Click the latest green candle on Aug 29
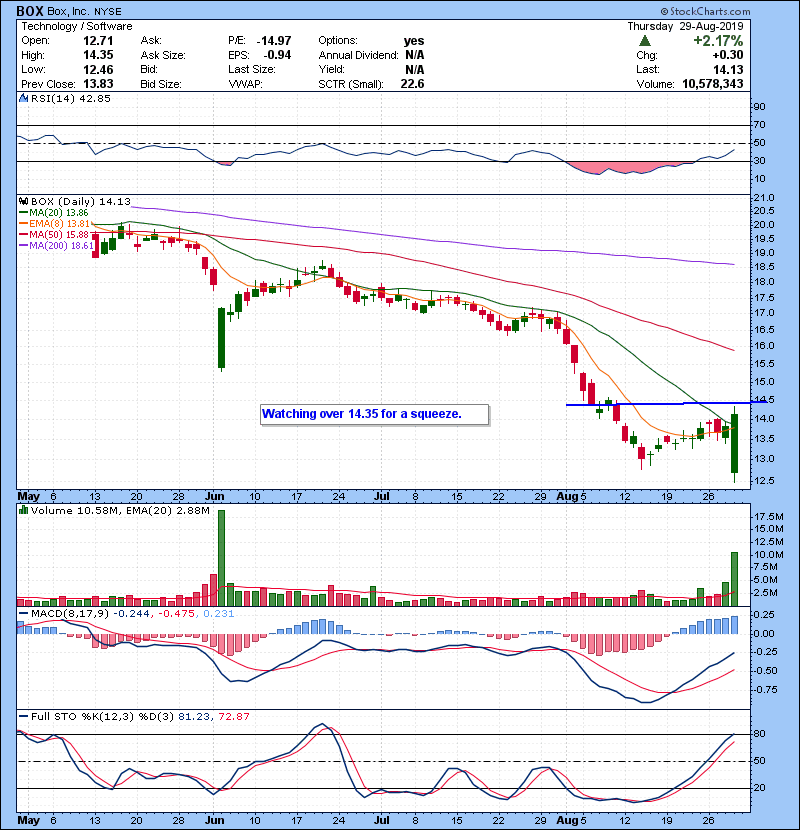 pos(734,444)
